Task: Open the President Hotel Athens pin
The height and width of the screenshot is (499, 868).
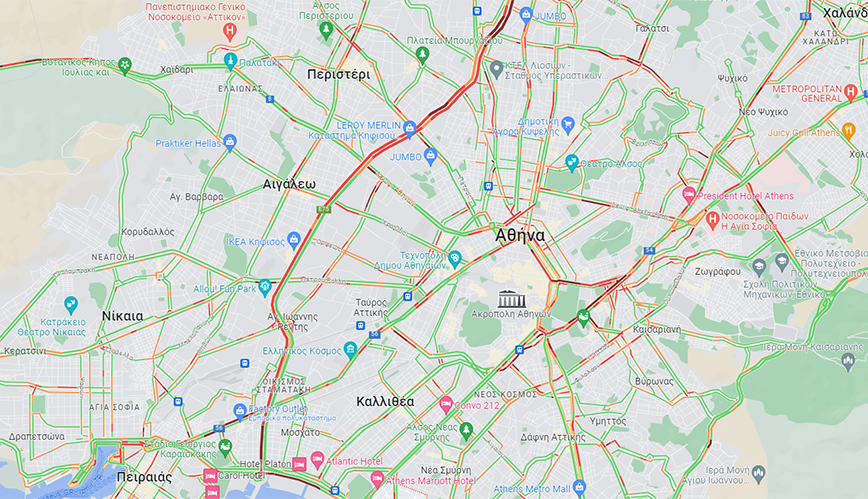Action: [x=689, y=194]
